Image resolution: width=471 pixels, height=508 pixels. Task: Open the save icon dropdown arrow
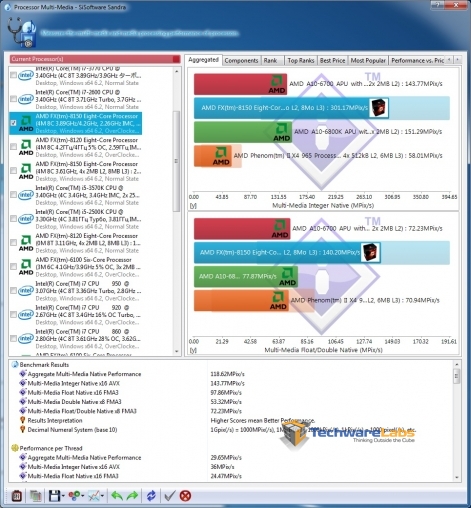point(63,496)
